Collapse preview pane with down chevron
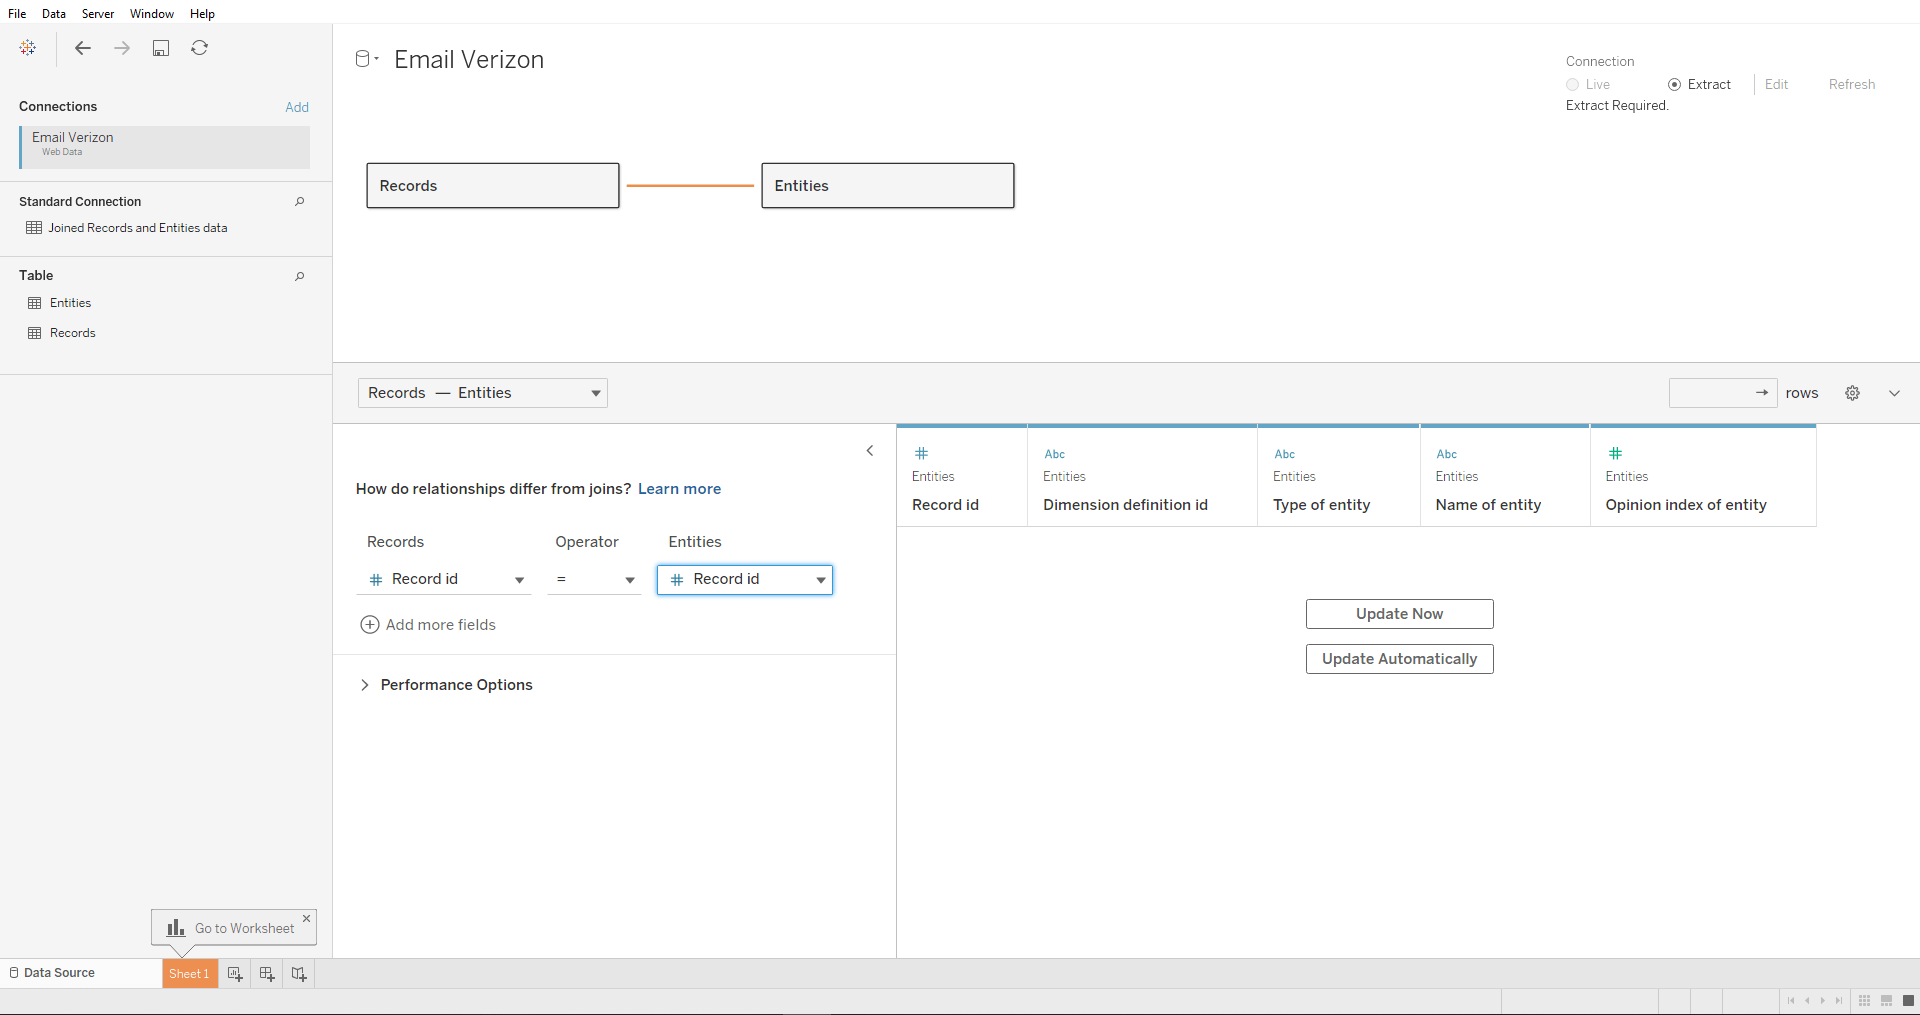1920x1015 pixels. click(x=1894, y=393)
